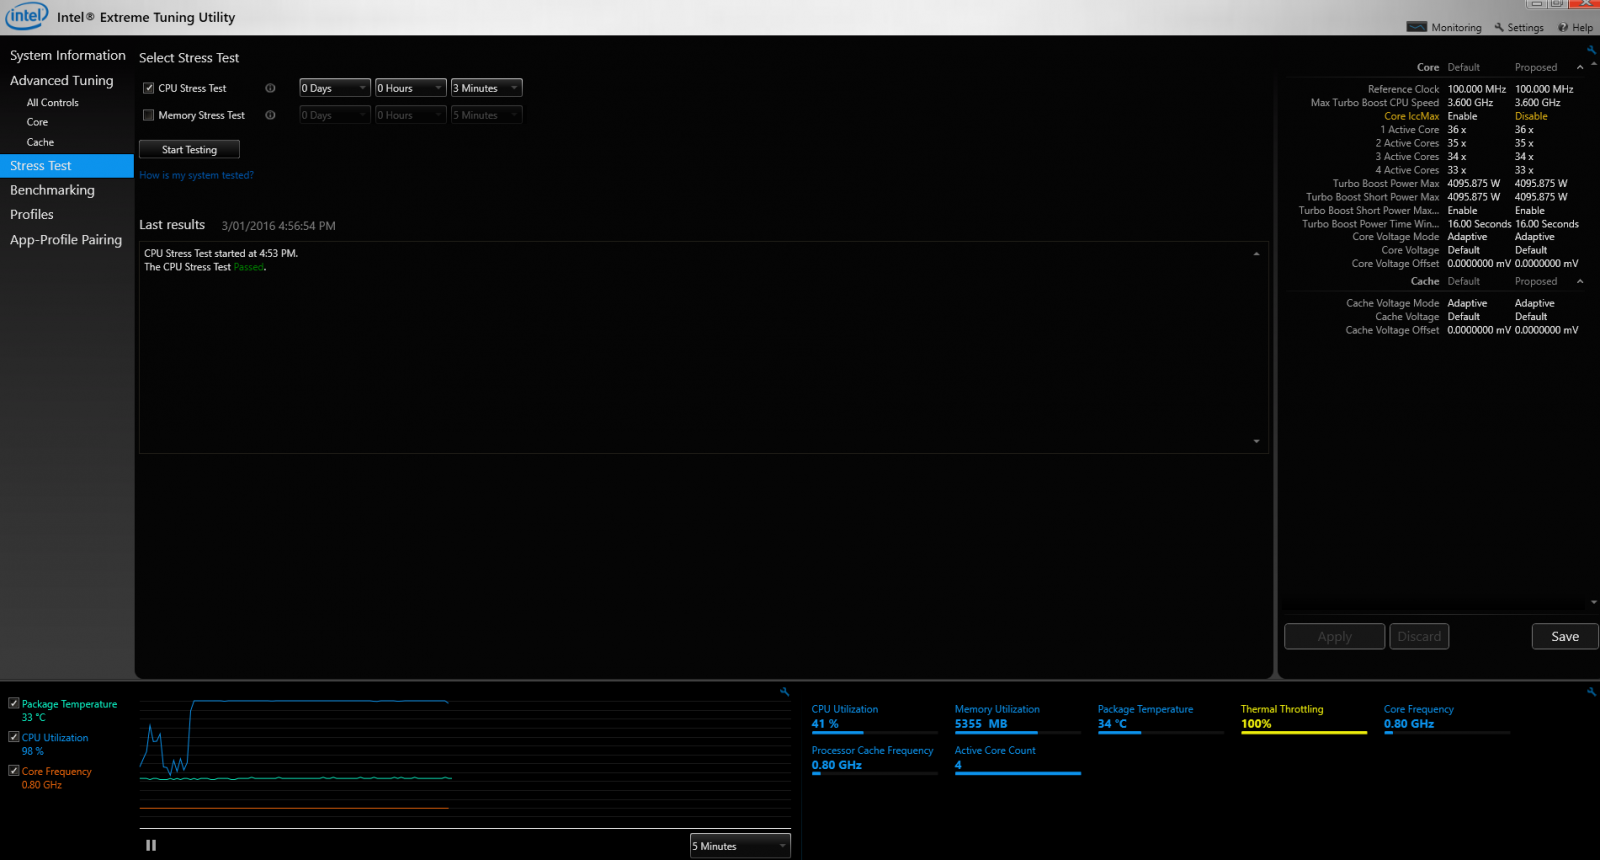Screen dimensions: 1600x860
Task: Enable the CPU Stress Test checkbox
Action: click(x=149, y=88)
